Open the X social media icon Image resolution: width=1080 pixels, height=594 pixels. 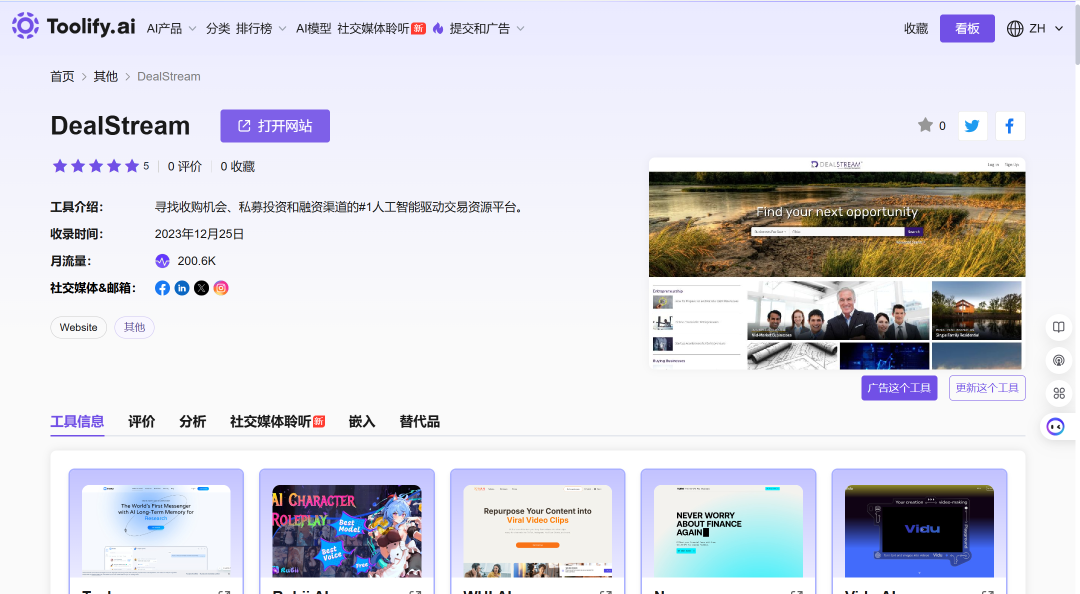point(201,288)
